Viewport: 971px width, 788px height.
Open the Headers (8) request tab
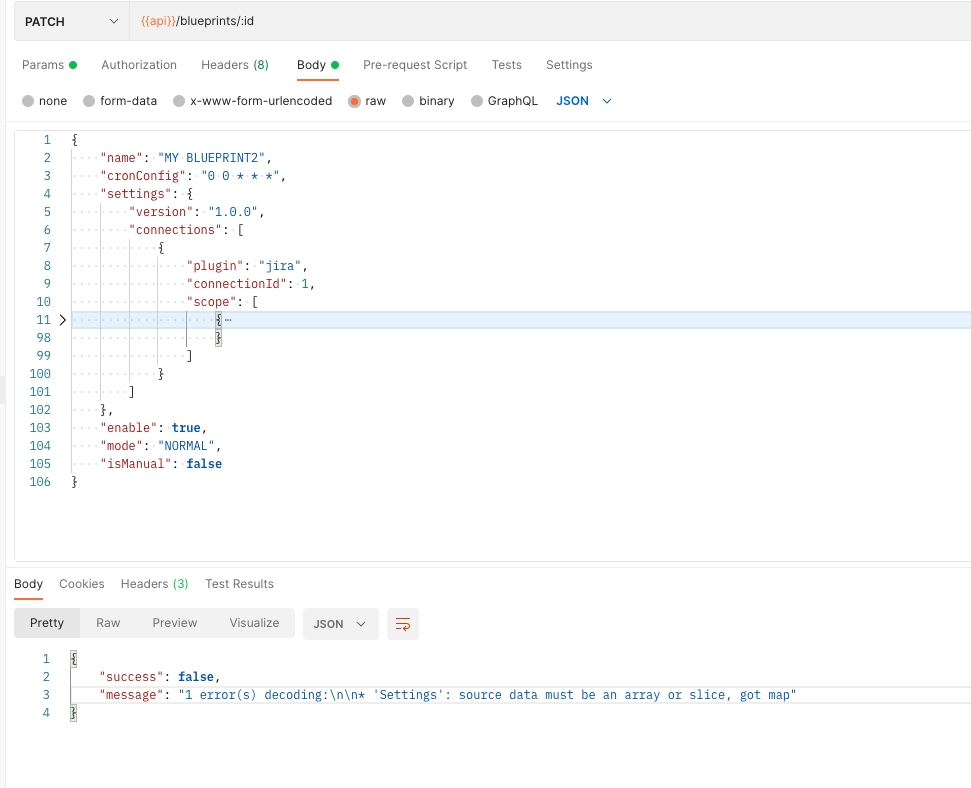tap(235, 65)
